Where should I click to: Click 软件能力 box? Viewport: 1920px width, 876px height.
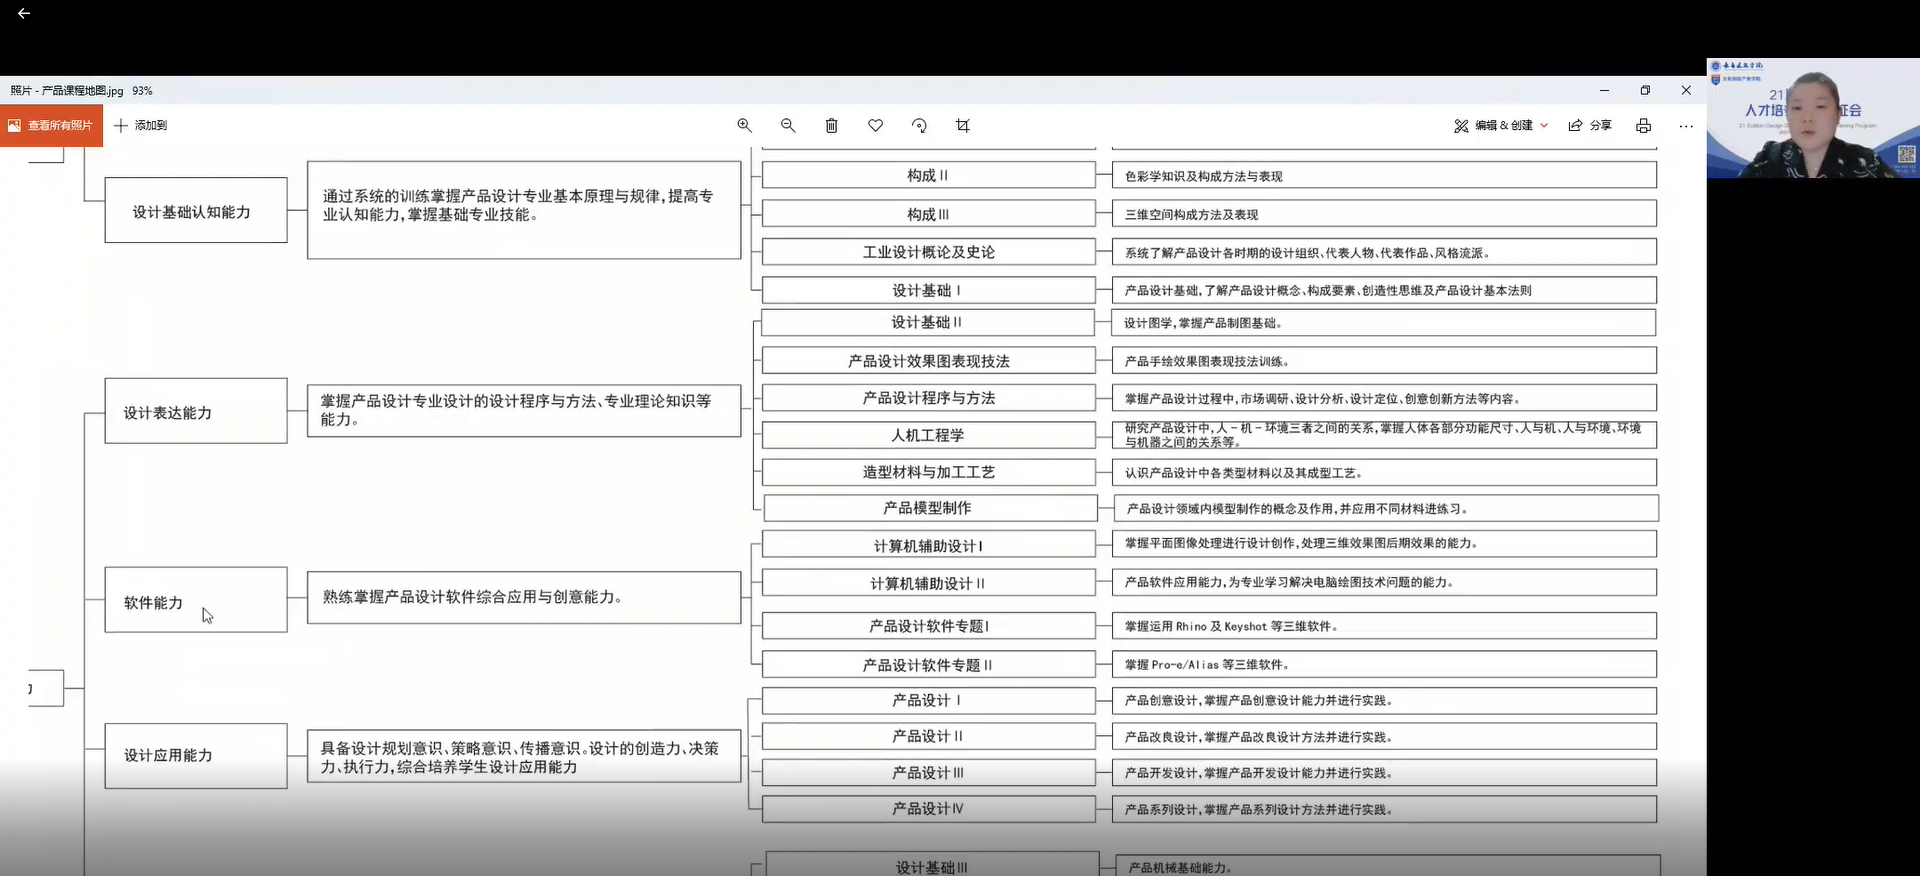[x=196, y=600]
